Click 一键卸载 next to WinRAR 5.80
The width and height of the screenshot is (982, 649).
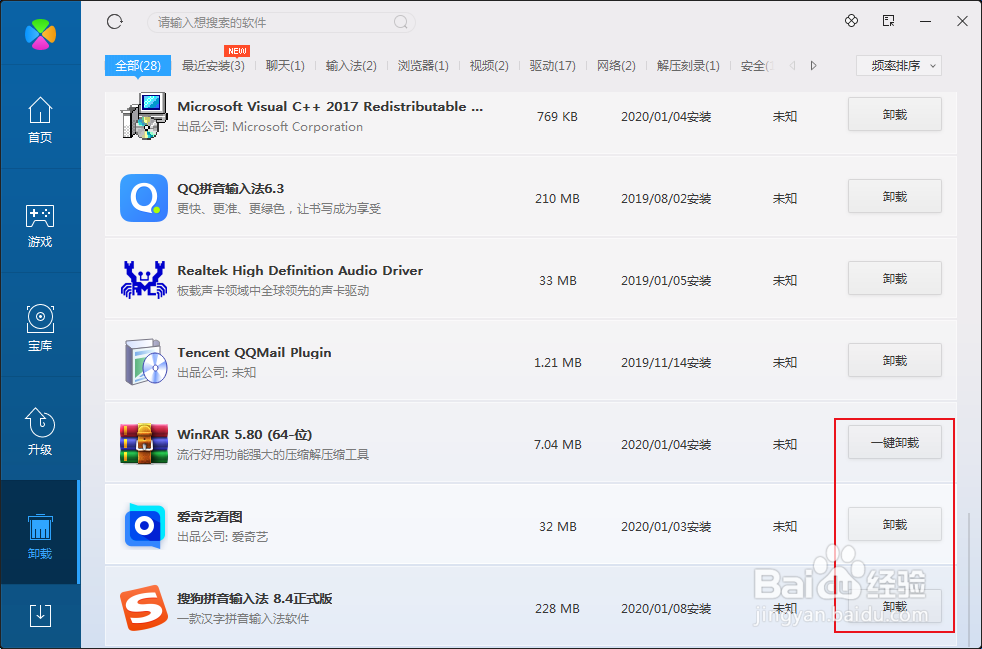(894, 442)
